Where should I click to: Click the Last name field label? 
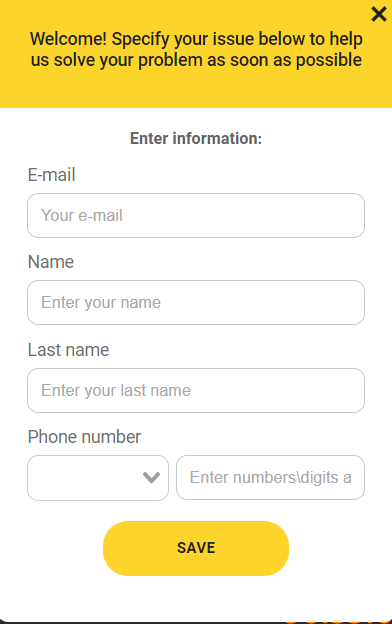(x=68, y=350)
